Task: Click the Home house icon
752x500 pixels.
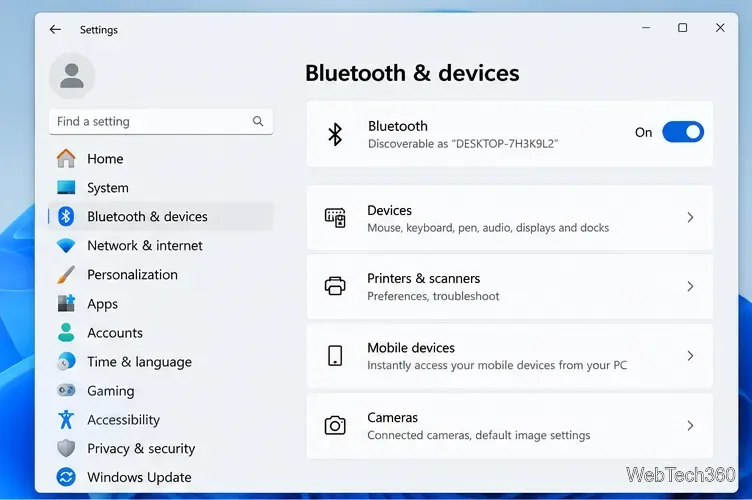Action: (66, 159)
